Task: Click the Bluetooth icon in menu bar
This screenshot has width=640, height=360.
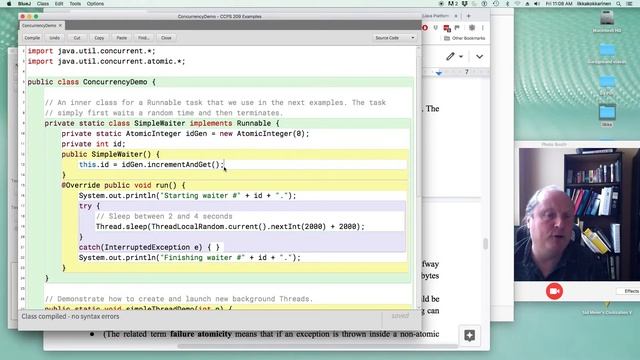Action: click(507, 4)
